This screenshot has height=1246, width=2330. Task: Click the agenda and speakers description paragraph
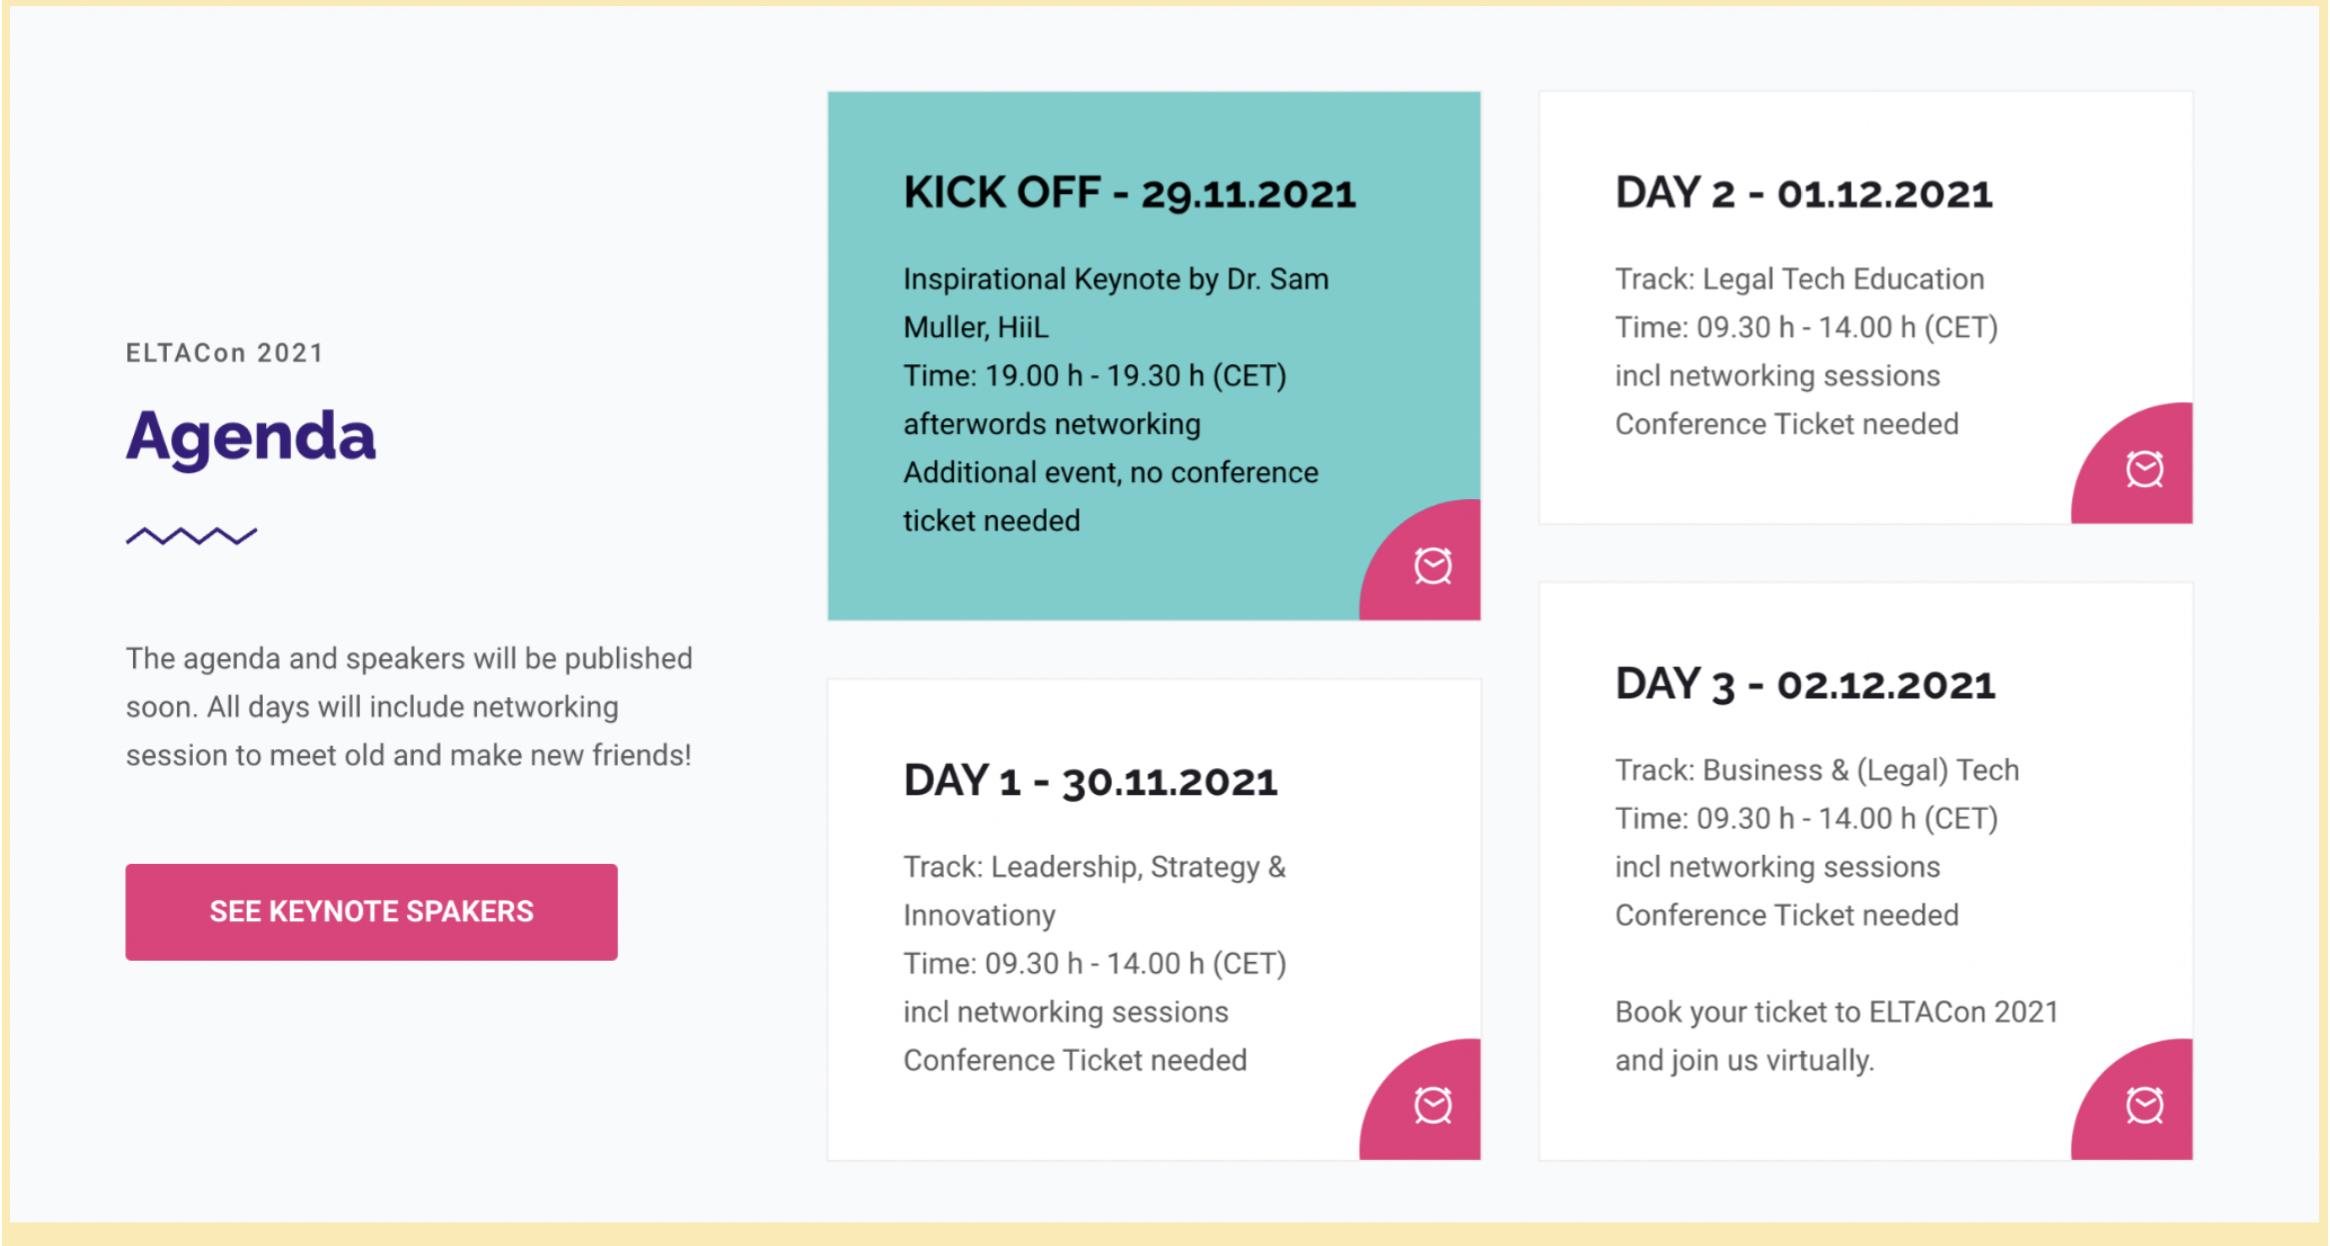pyautogui.click(x=409, y=707)
